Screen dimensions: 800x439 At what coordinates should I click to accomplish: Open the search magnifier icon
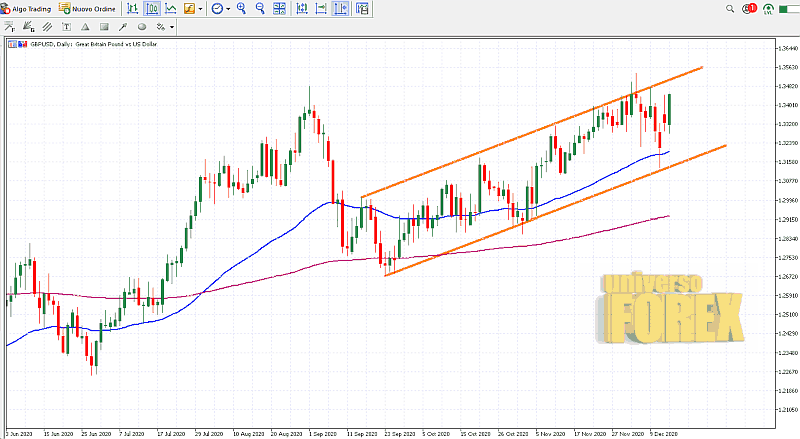coord(732,9)
